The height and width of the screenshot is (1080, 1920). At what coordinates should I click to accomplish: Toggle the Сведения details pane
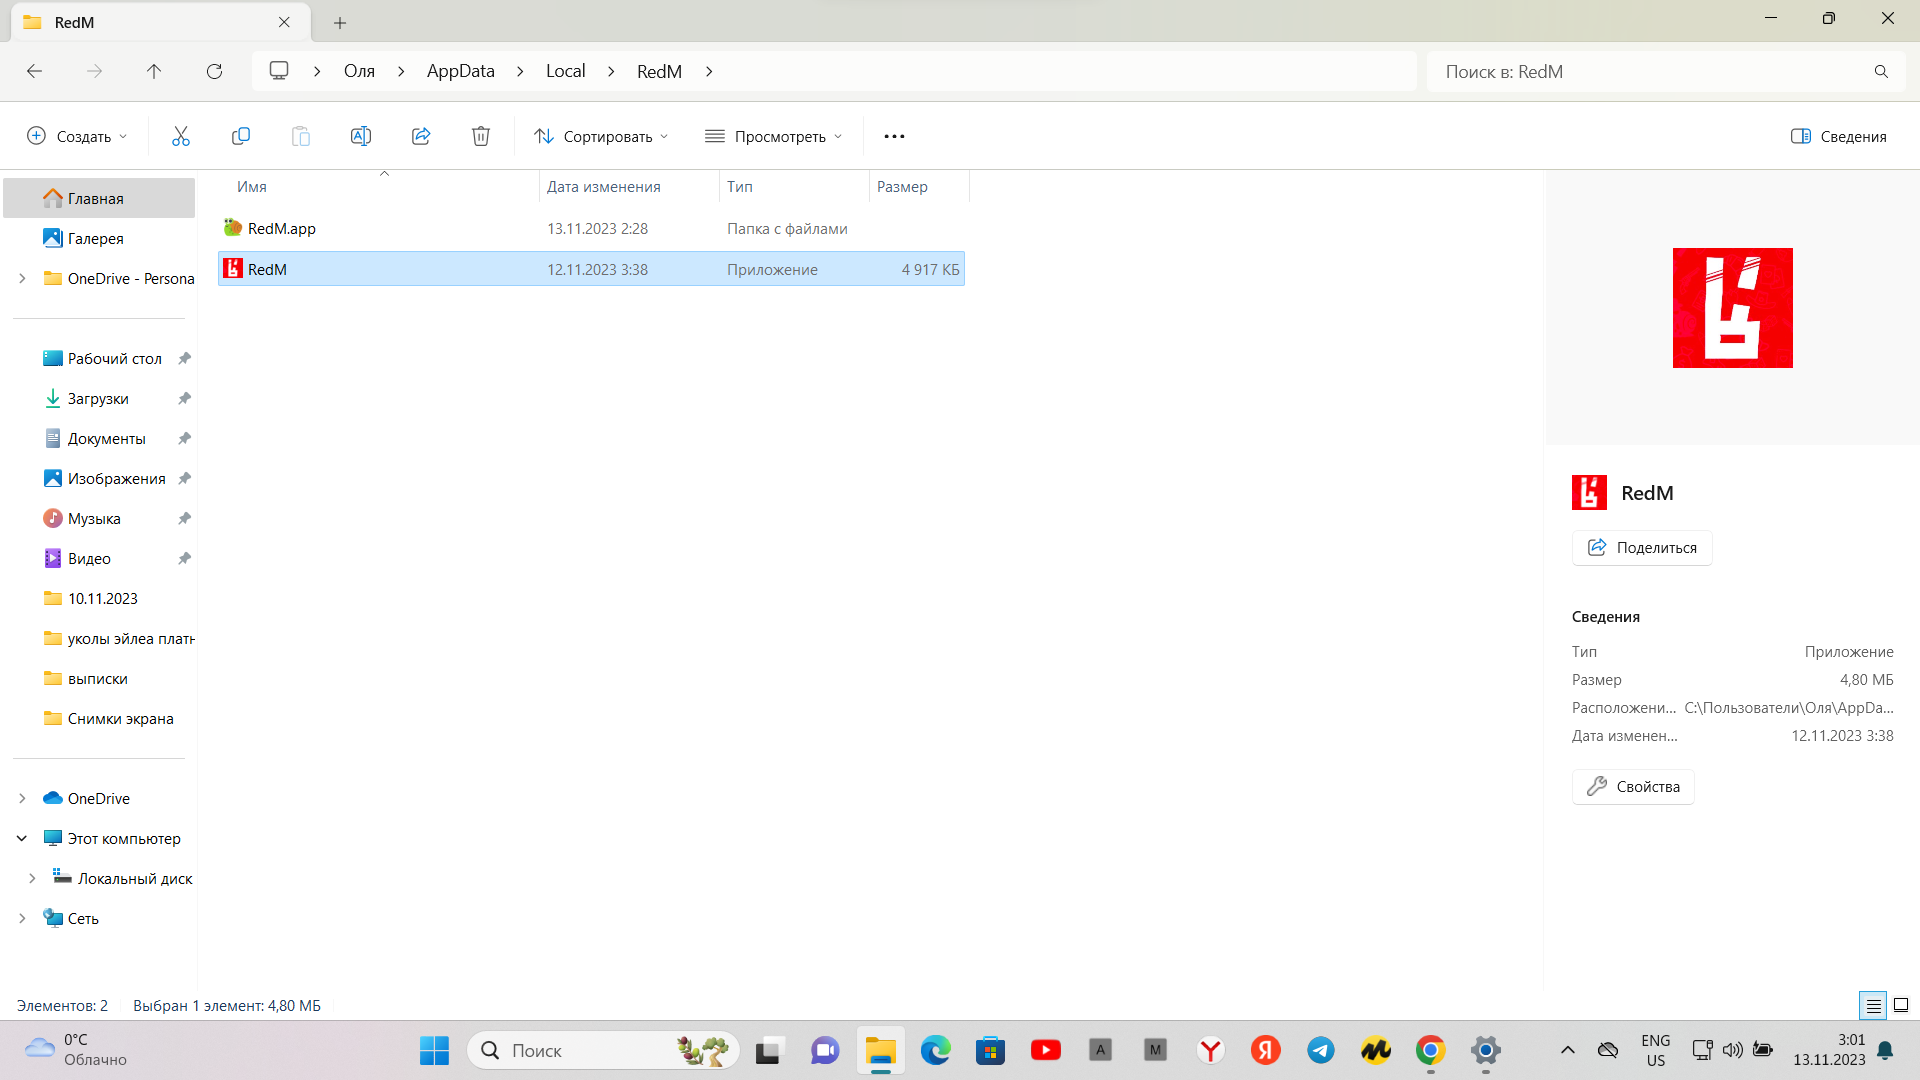pos(1839,136)
